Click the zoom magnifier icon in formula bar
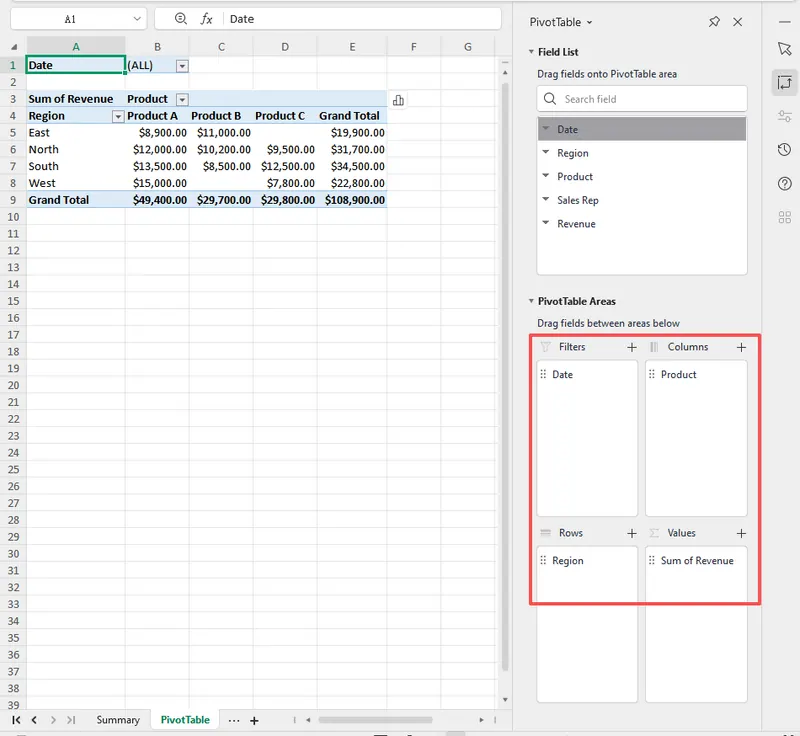This screenshot has height=736, width=800. point(180,19)
